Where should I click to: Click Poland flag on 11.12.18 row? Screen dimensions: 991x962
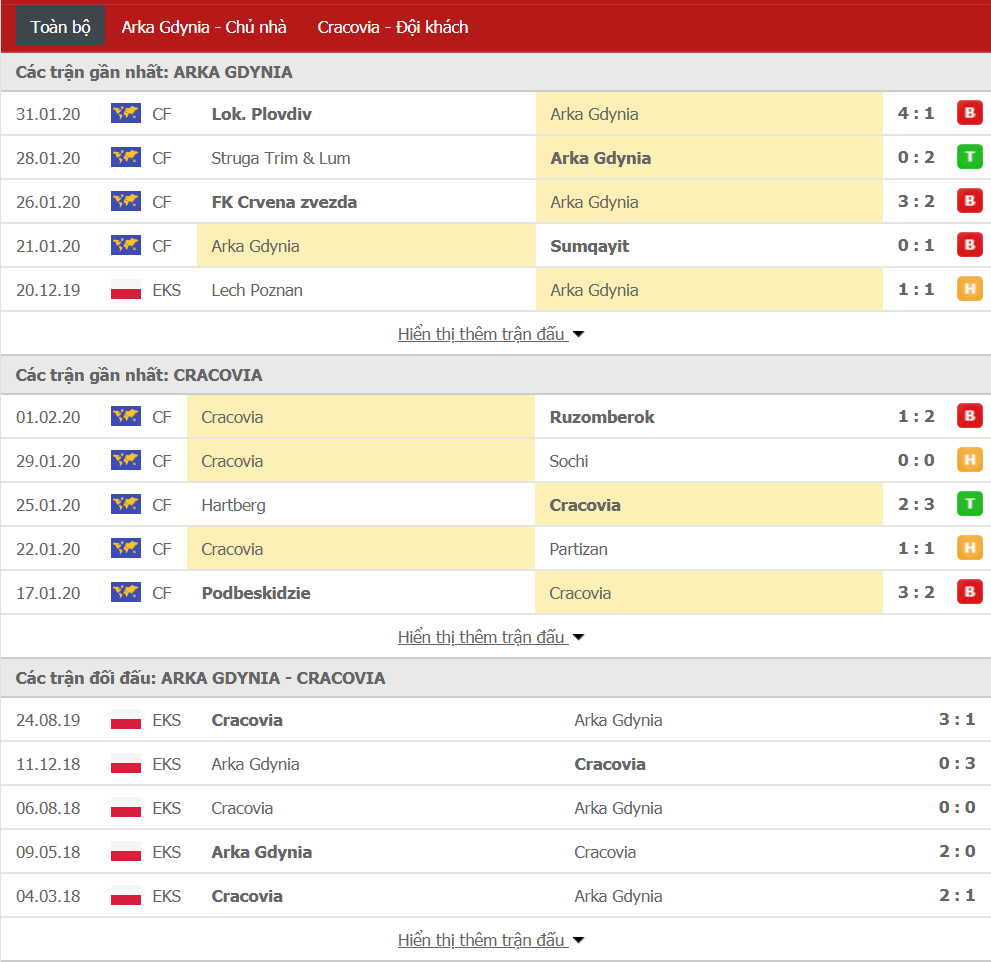pyautogui.click(x=126, y=764)
